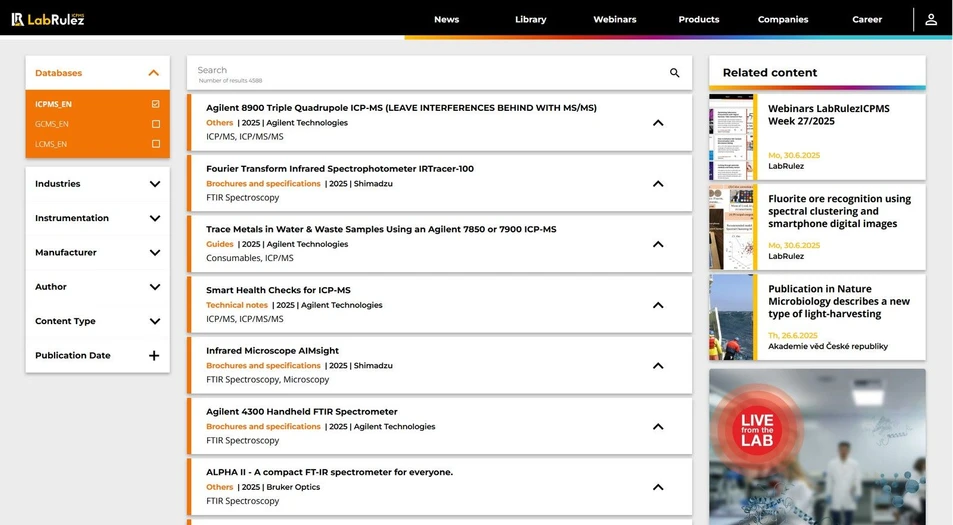Image resolution: width=953 pixels, height=525 pixels.
Task: Open Nature Microbiology publication thumbnail
Action: coord(731,317)
